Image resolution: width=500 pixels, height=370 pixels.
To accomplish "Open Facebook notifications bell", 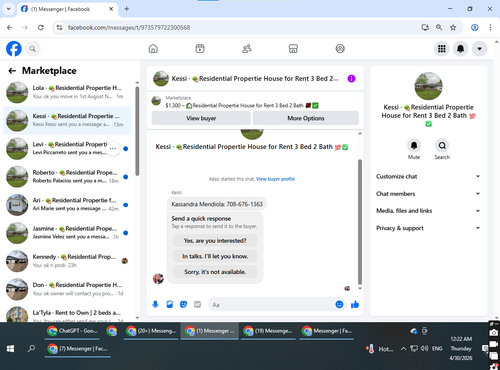I will [x=460, y=49].
